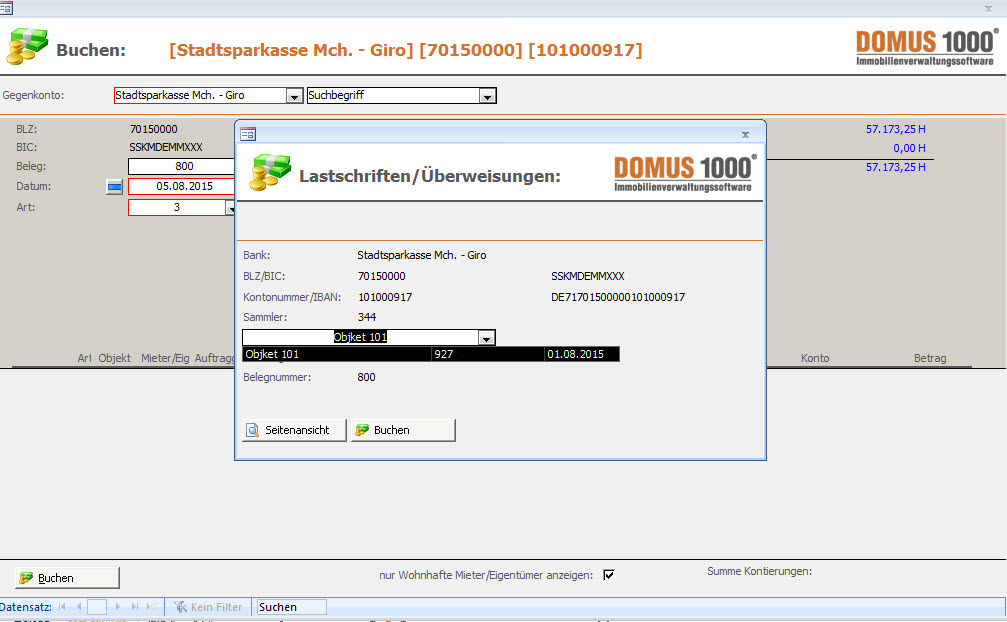Click the 927 value in dropdown row
This screenshot has width=1007, height=622.
point(444,354)
